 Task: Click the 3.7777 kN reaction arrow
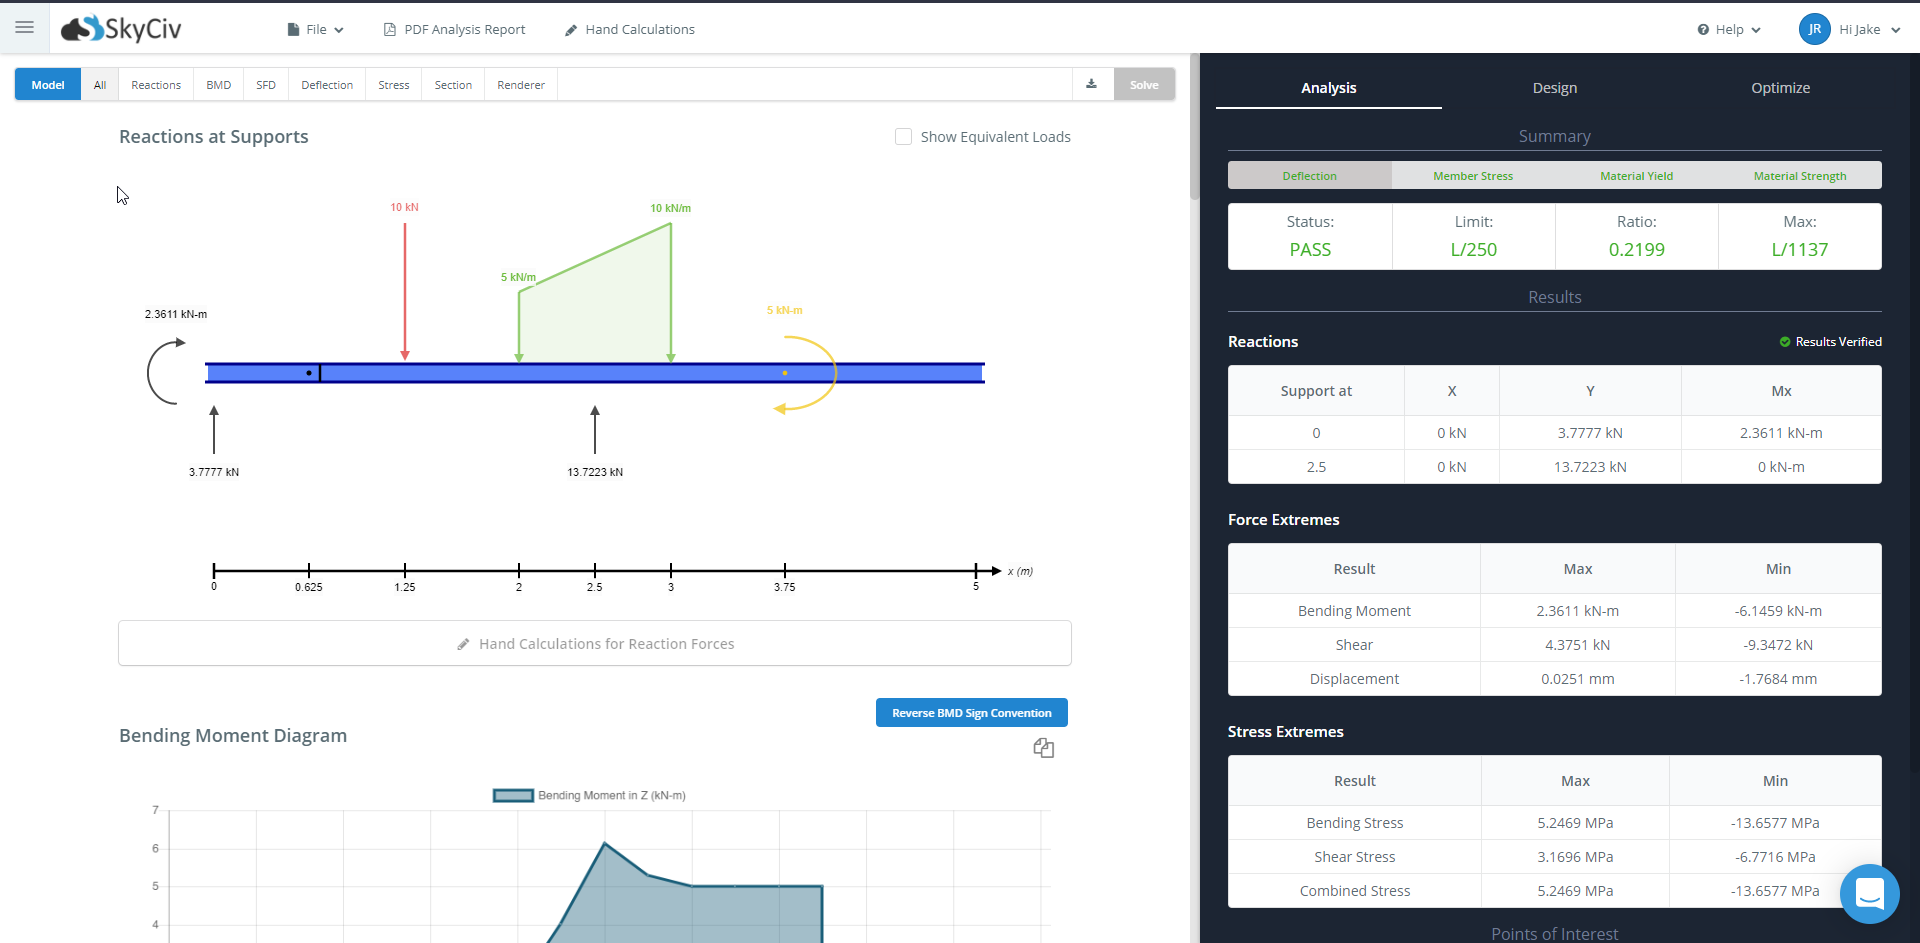click(214, 430)
